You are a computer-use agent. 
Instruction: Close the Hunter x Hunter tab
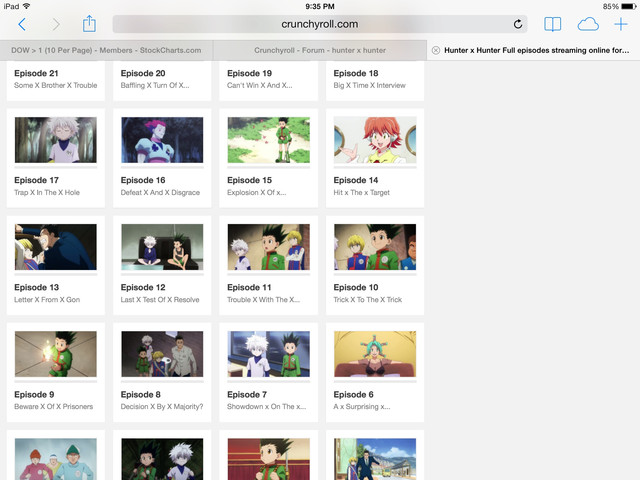pyautogui.click(x=436, y=50)
